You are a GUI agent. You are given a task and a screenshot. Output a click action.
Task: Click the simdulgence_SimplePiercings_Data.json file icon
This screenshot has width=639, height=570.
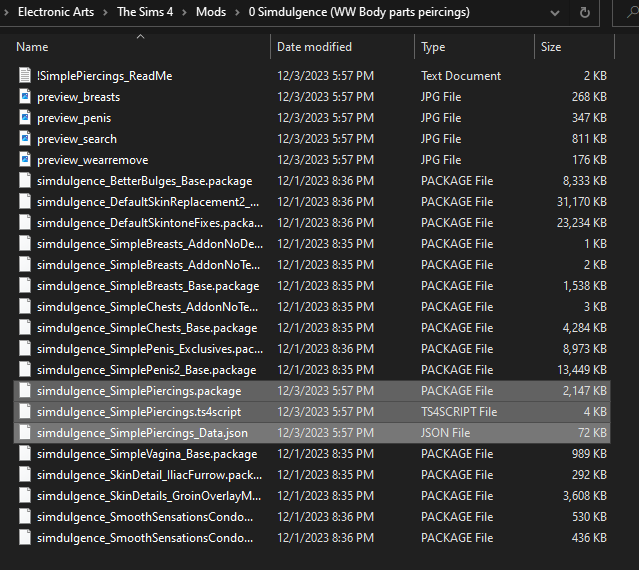point(25,433)
